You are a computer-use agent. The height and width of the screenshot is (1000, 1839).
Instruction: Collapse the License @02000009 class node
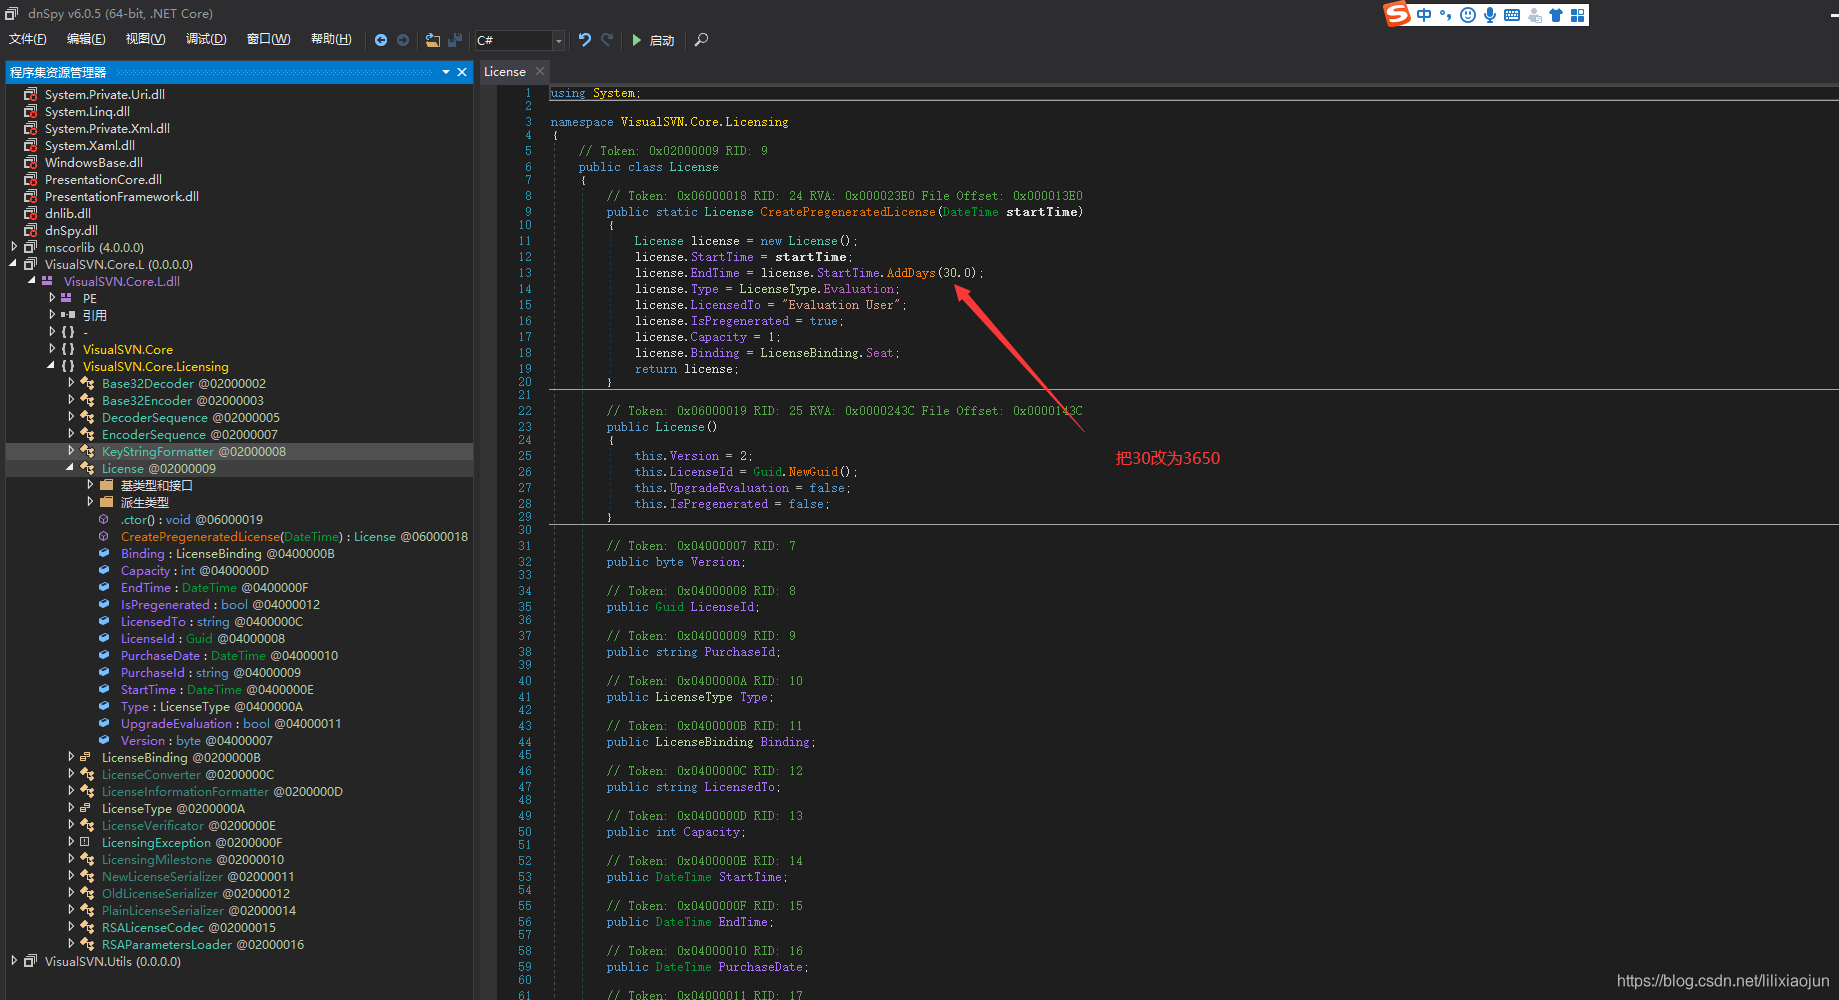tap(71, 468)
